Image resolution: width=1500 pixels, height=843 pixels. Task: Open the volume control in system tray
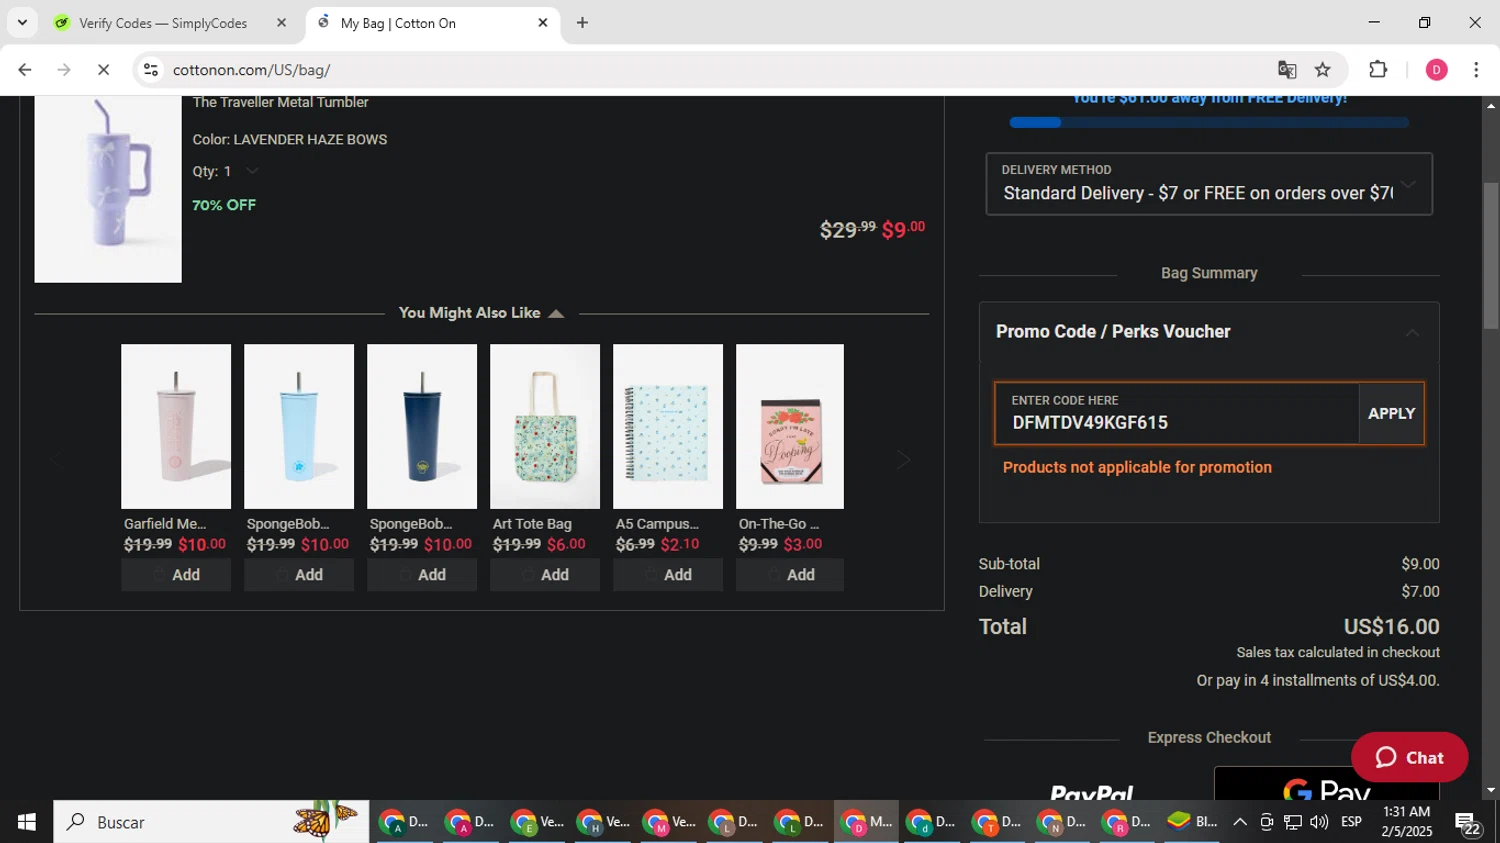pyautogui.click(x=1319, y=822)
